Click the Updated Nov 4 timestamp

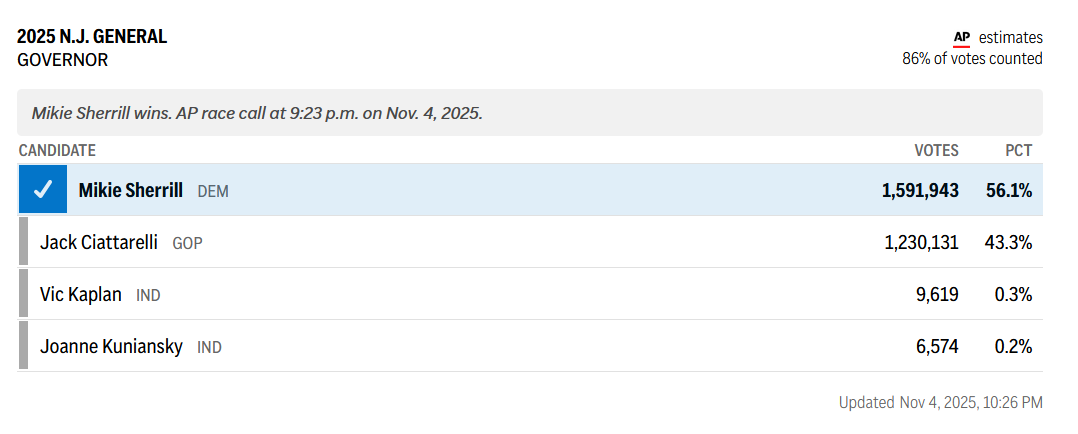click(x=940, y=403)
